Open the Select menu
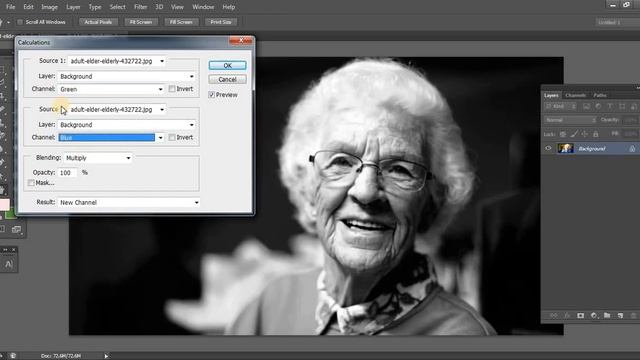Image resolution: width=640 pixels, height=360 pixels. click(x=117, y=7)
